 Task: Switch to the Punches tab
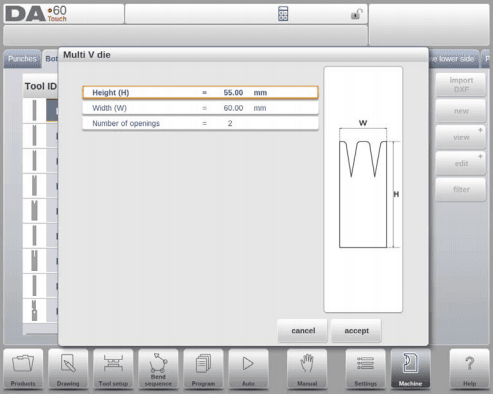coord(22,59)
